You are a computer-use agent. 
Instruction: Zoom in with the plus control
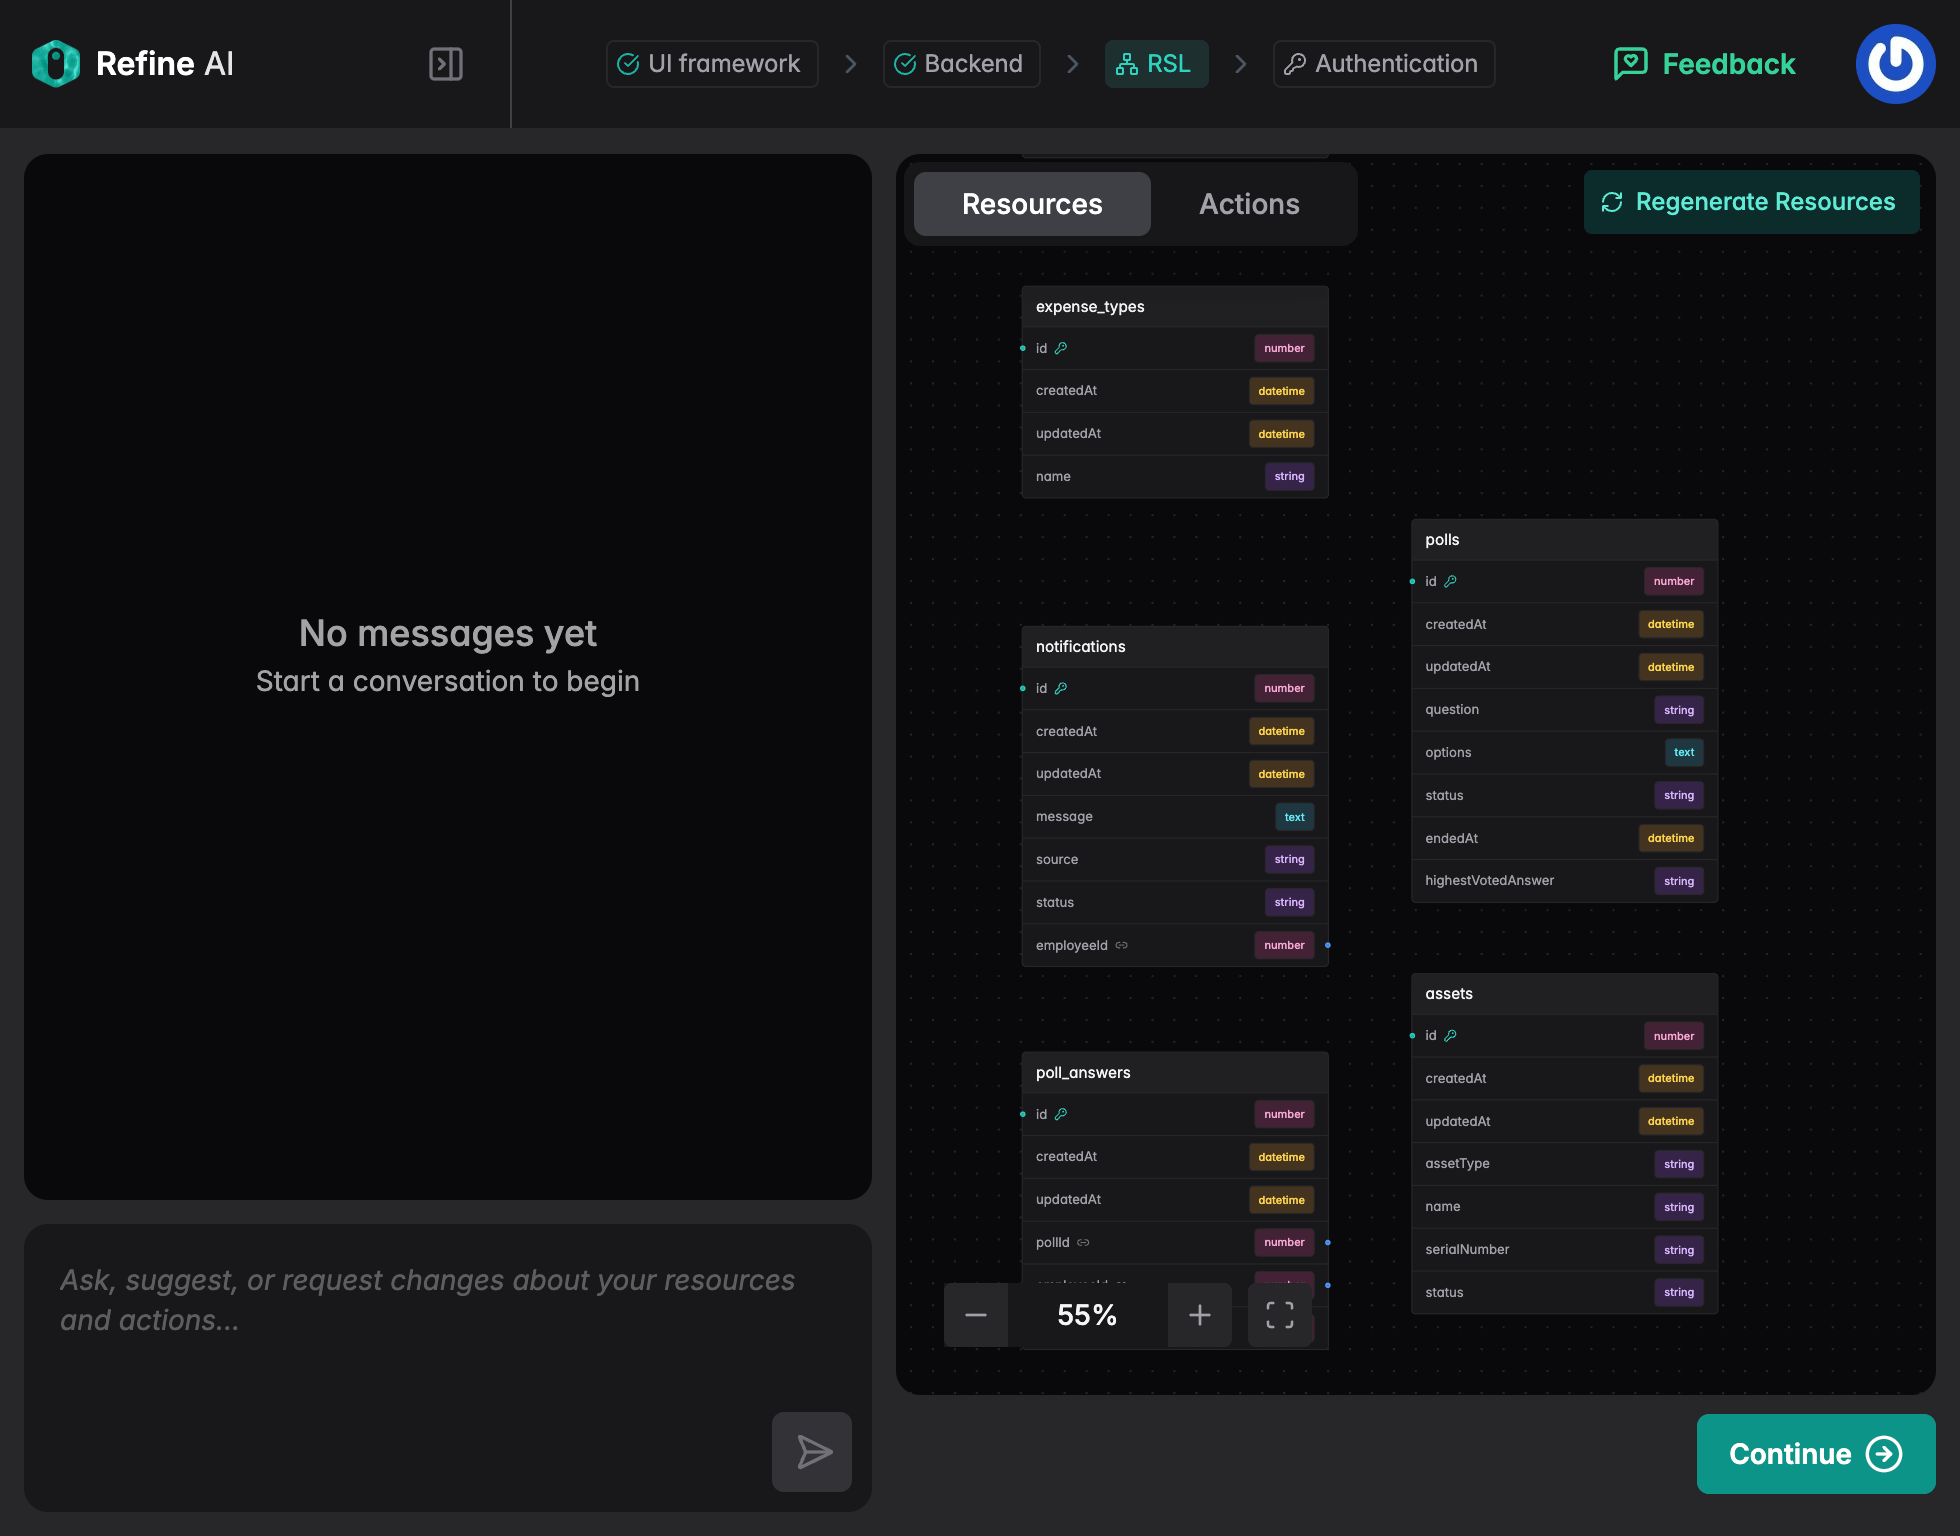[1199, 1315]
